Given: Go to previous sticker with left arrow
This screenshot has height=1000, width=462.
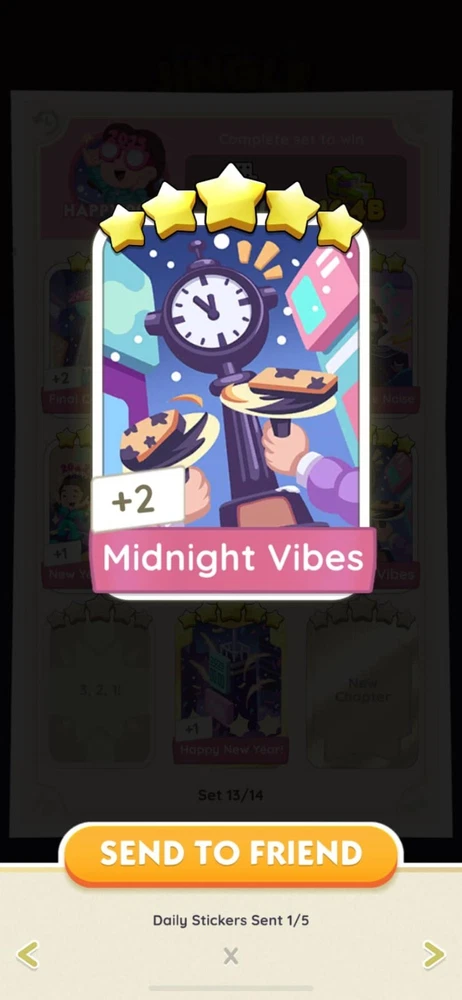Looking at the screenshot, I should (x=27, y=955).
